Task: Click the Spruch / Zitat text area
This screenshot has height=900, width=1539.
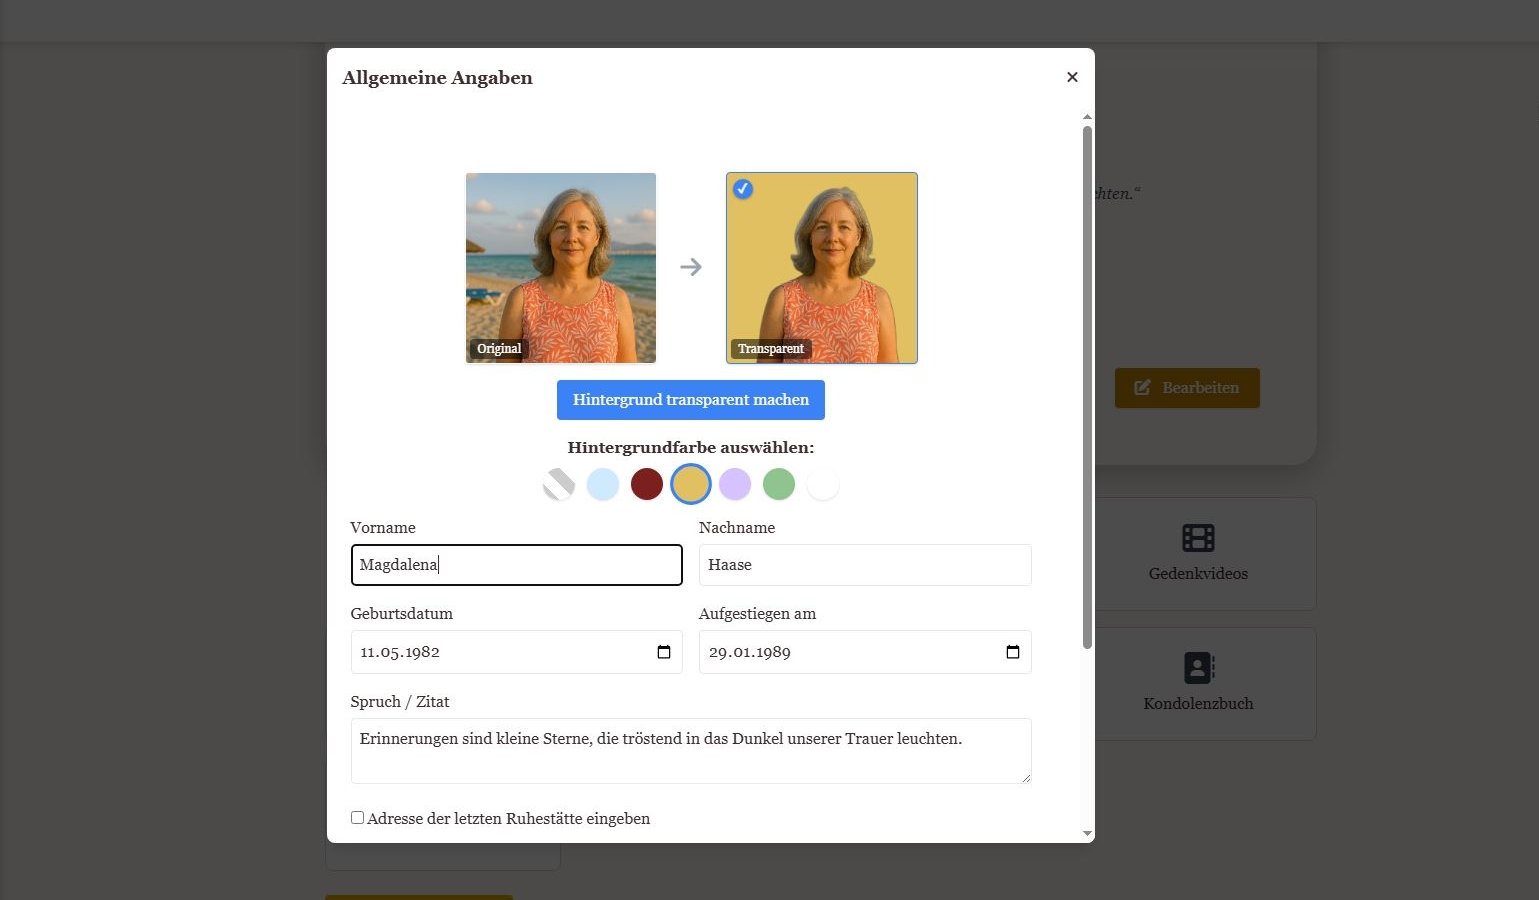Action: tap(690, 750)
